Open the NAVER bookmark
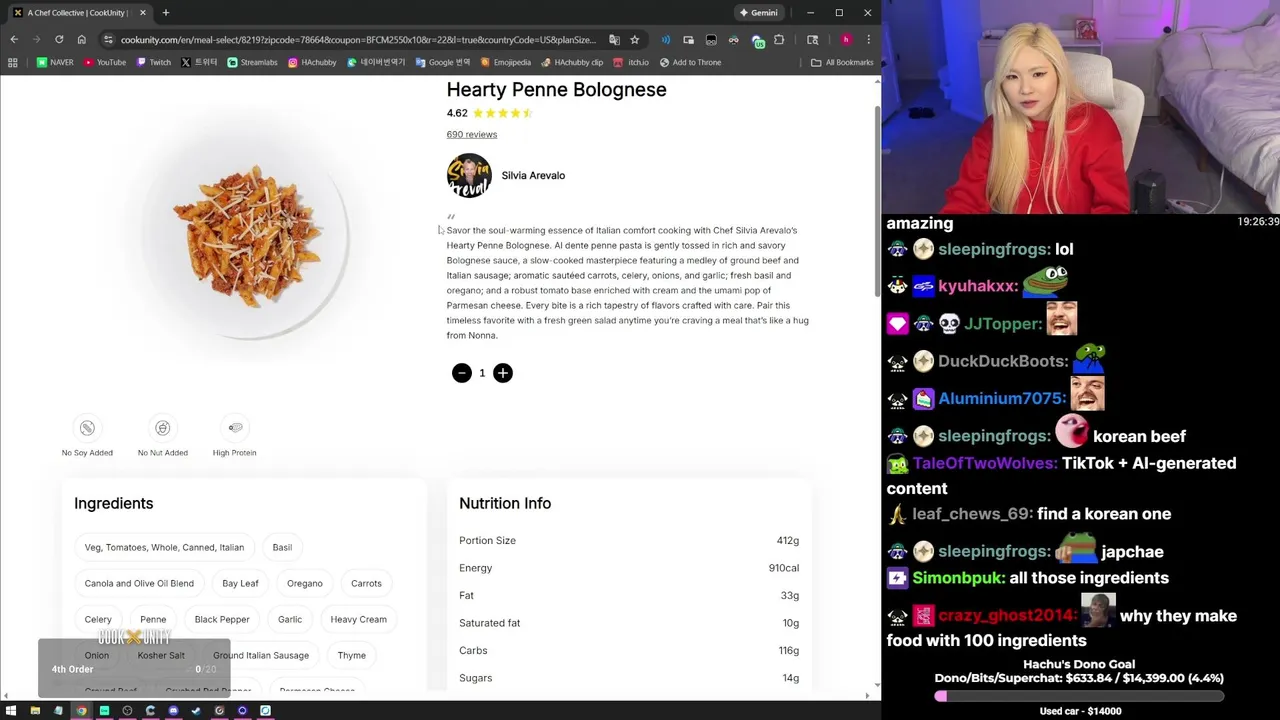Image resolution: width=1280 pixels, height=720 pixels. pos(55,62)
